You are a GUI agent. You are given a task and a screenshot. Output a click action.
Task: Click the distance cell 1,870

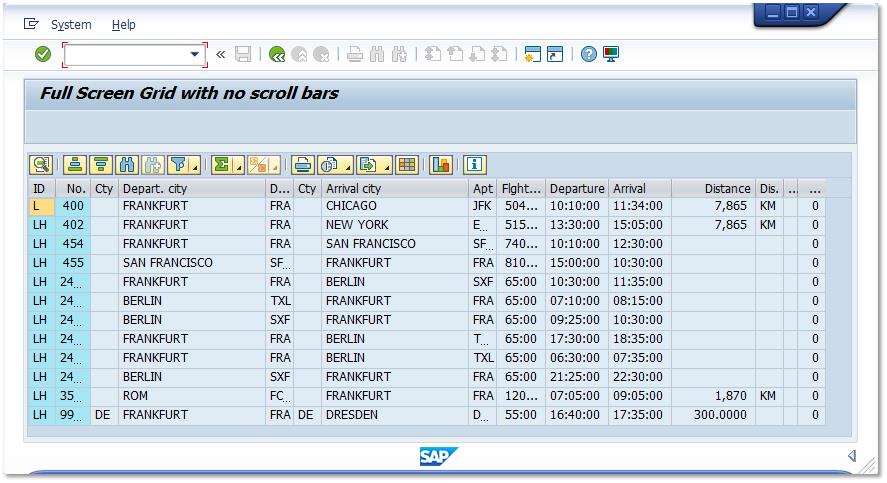coord(713,396)
